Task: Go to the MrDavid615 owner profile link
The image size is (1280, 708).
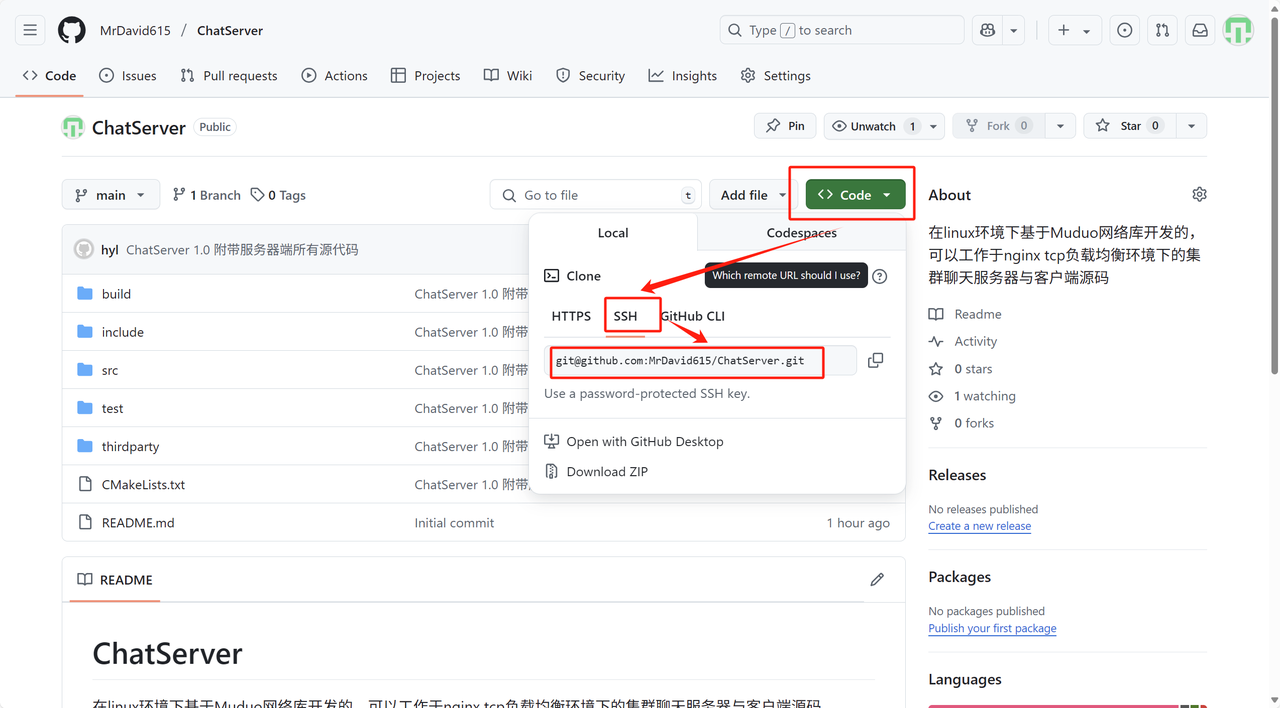Action: (x=135, y=30)
